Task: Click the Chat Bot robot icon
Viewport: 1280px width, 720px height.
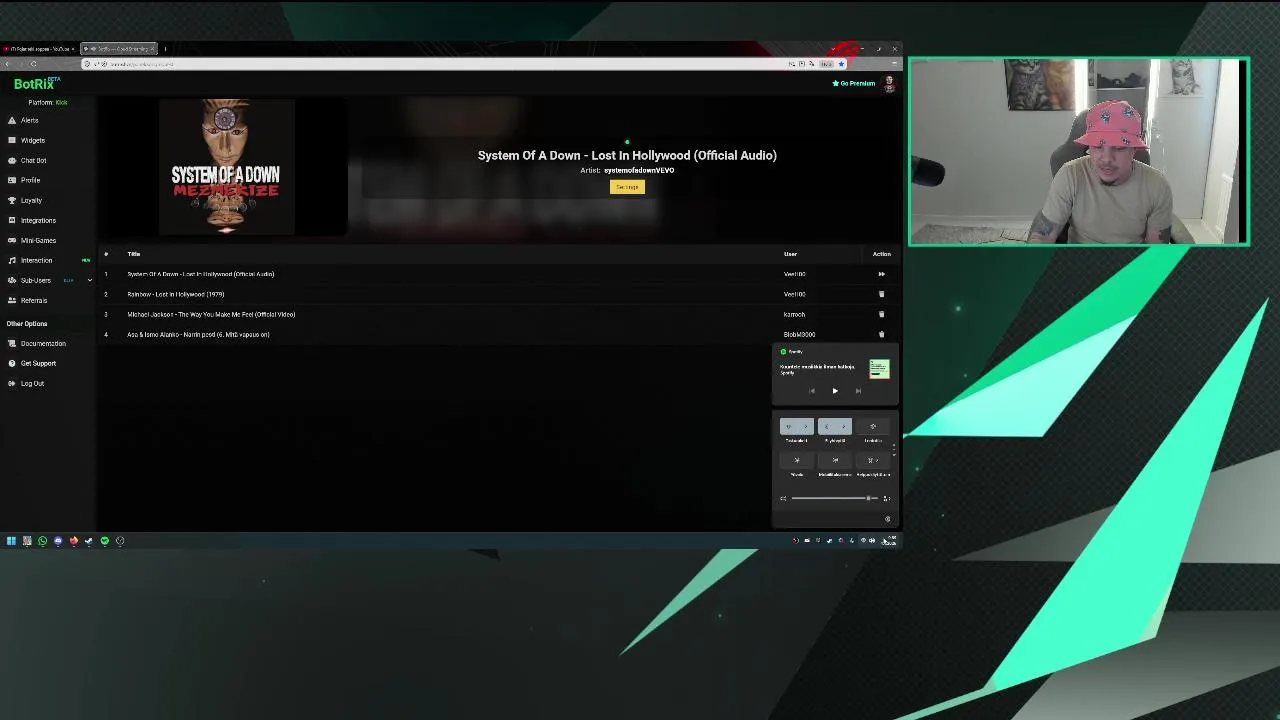Action: coord(12,160)
